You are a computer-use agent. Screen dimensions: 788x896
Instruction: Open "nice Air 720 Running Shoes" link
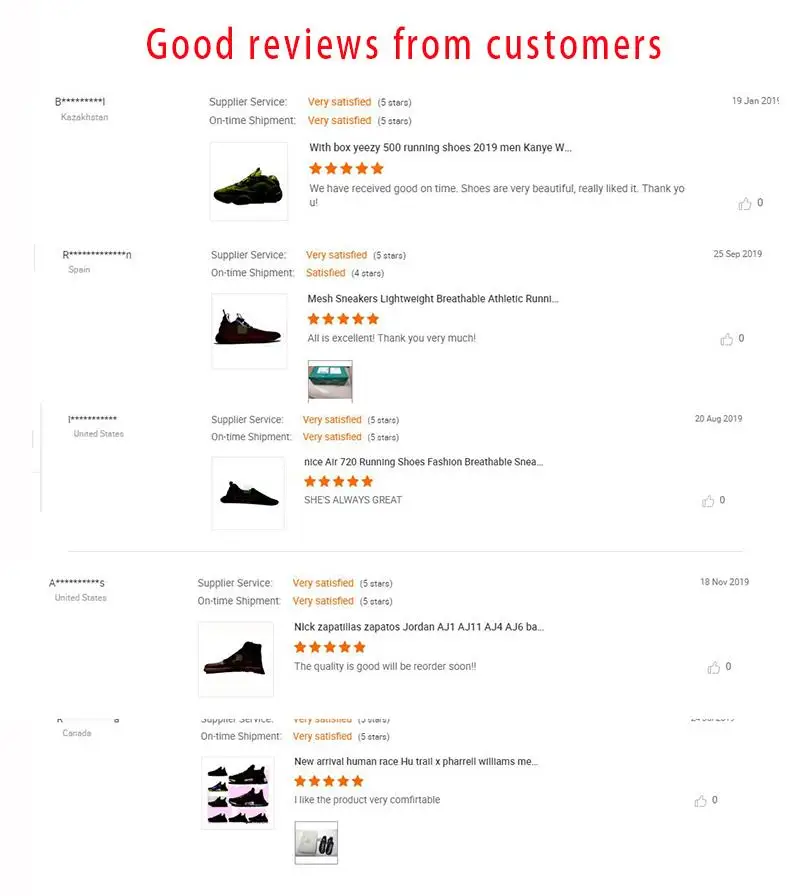tap(423, 462)
